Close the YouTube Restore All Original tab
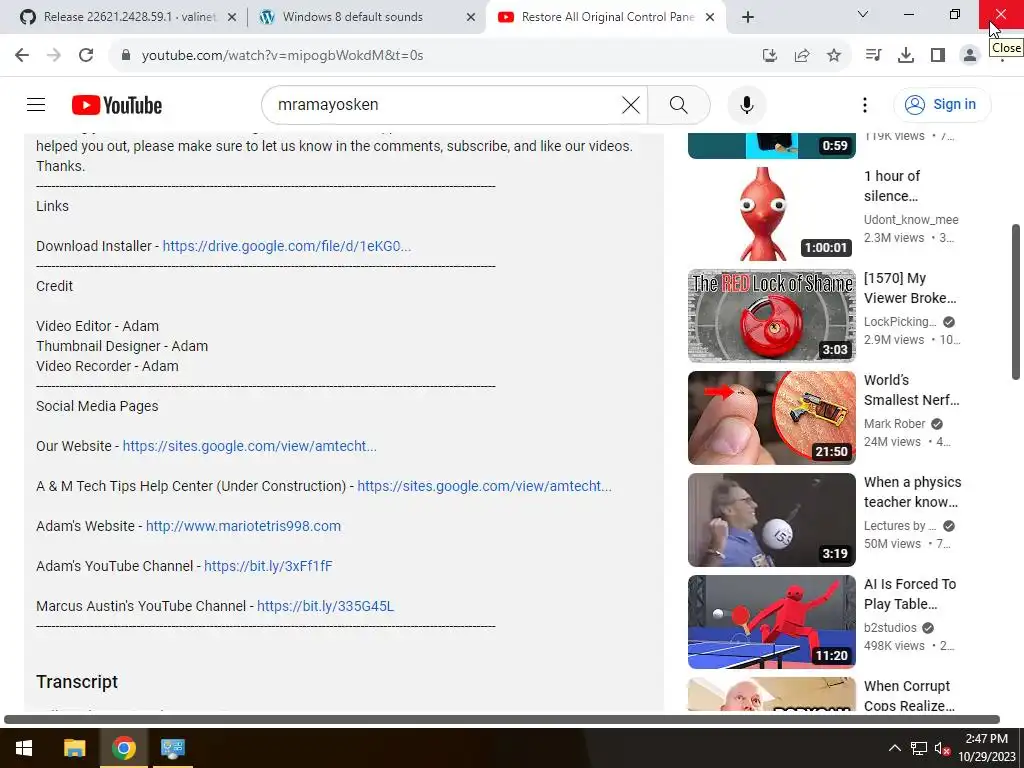Image resolution: width=1024 pixels, height=768 pixels. (x=710, y=17)
